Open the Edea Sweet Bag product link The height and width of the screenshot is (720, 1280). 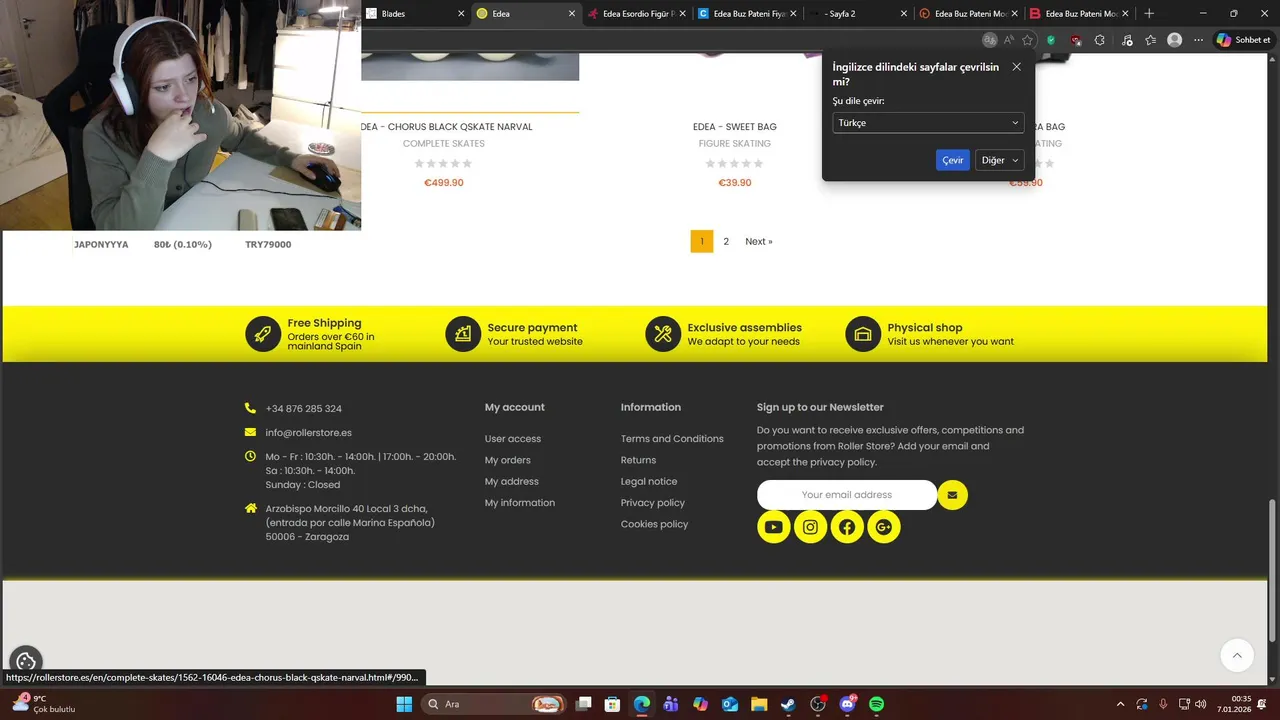(735, 127)
